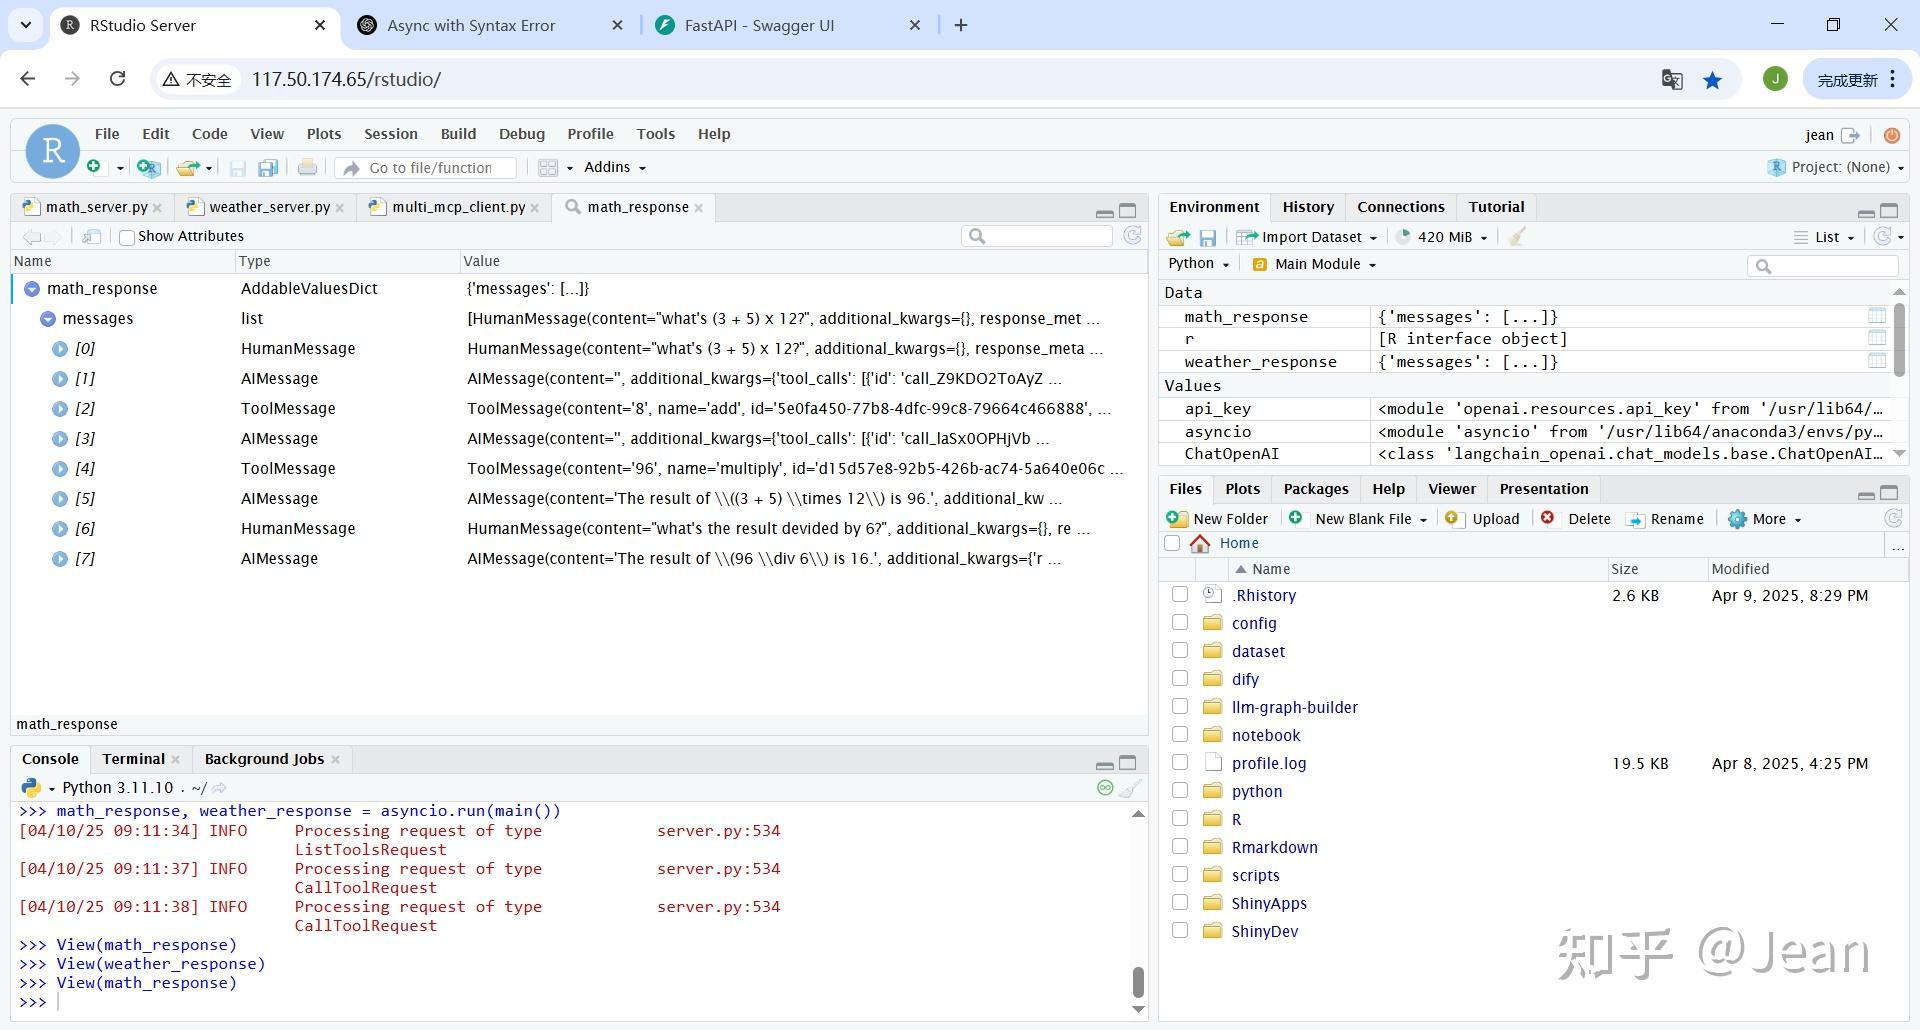The image size is (1920, 1030).
Task: Click the load workspace folder icon
Action: (x=1178, y=237)
